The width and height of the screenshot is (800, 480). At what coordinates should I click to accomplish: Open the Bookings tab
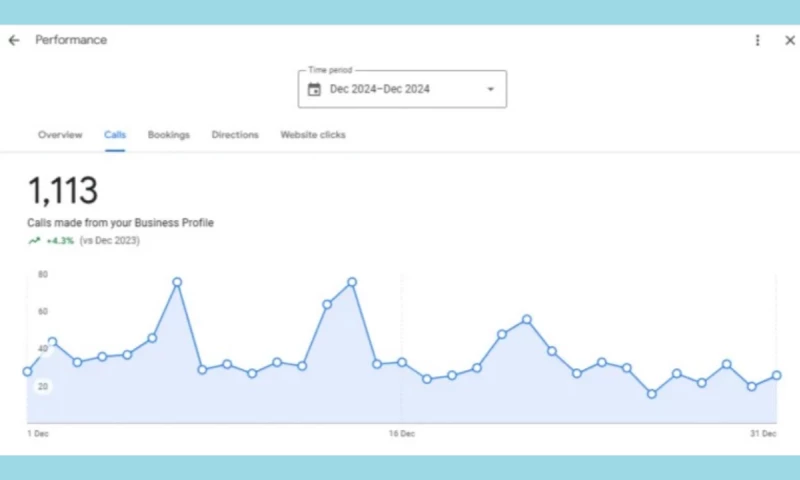169,135
